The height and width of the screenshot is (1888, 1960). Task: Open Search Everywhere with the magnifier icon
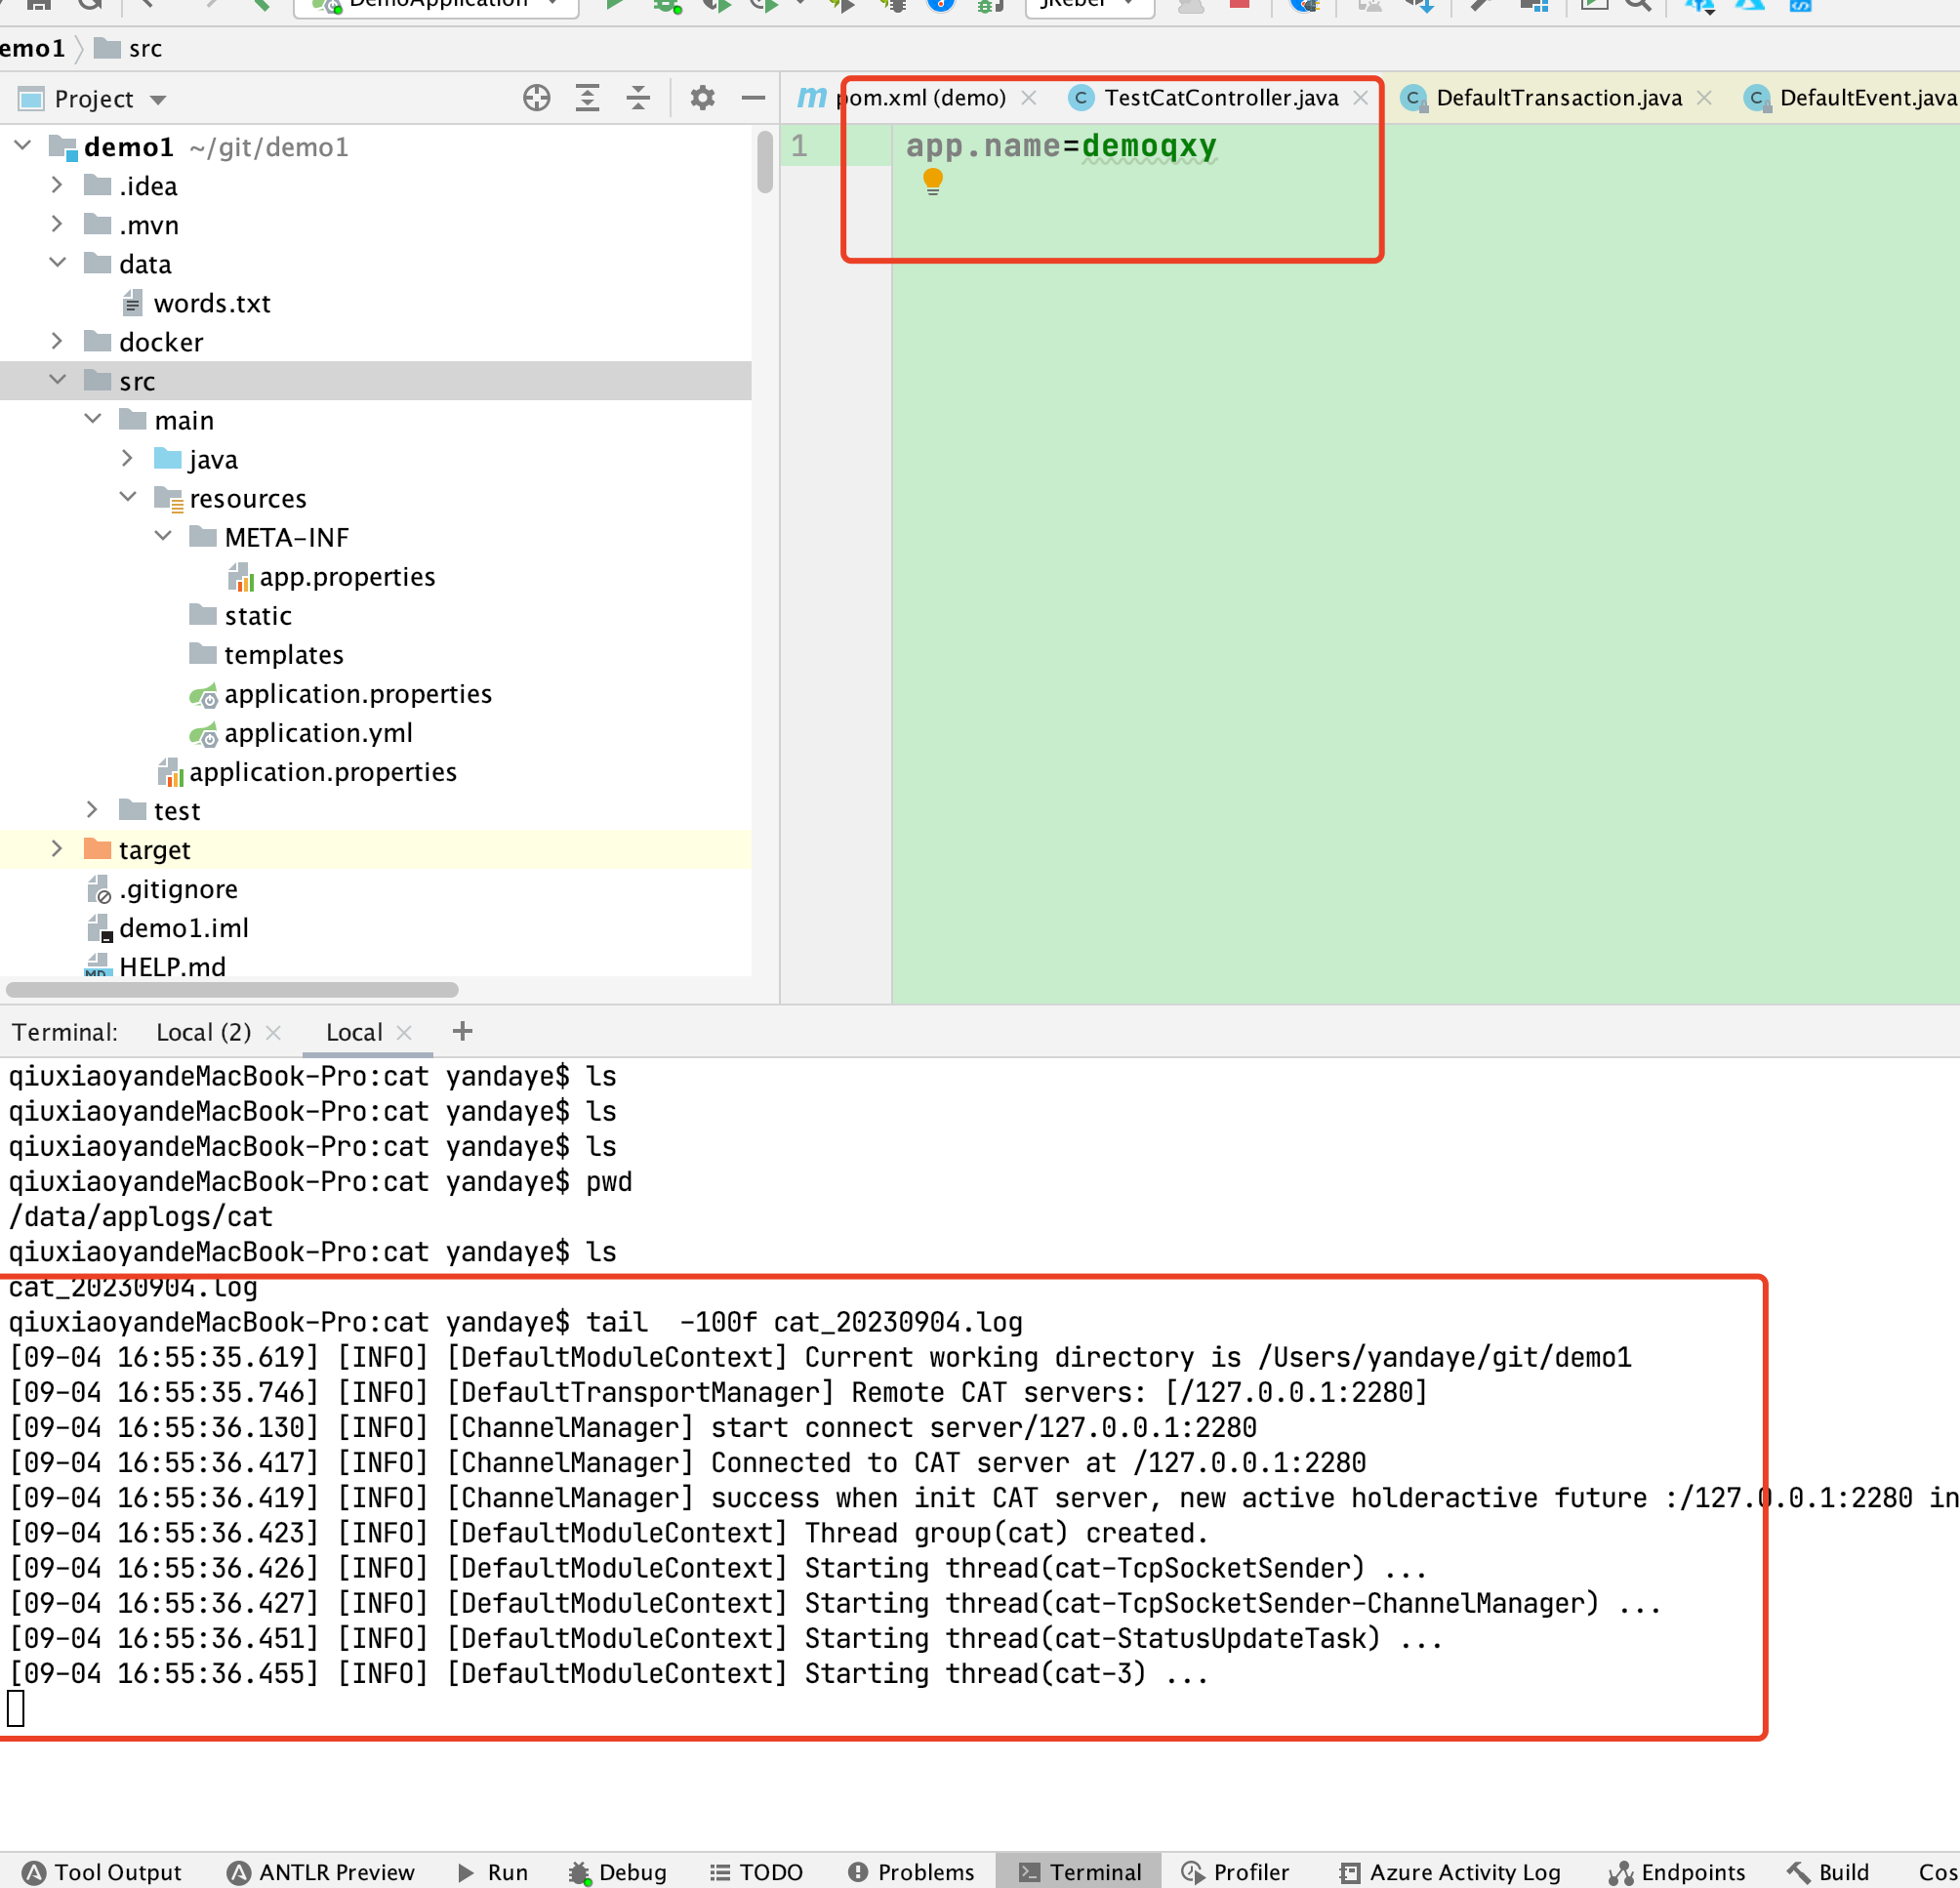pyautogui.click(x=1637, y=5)
